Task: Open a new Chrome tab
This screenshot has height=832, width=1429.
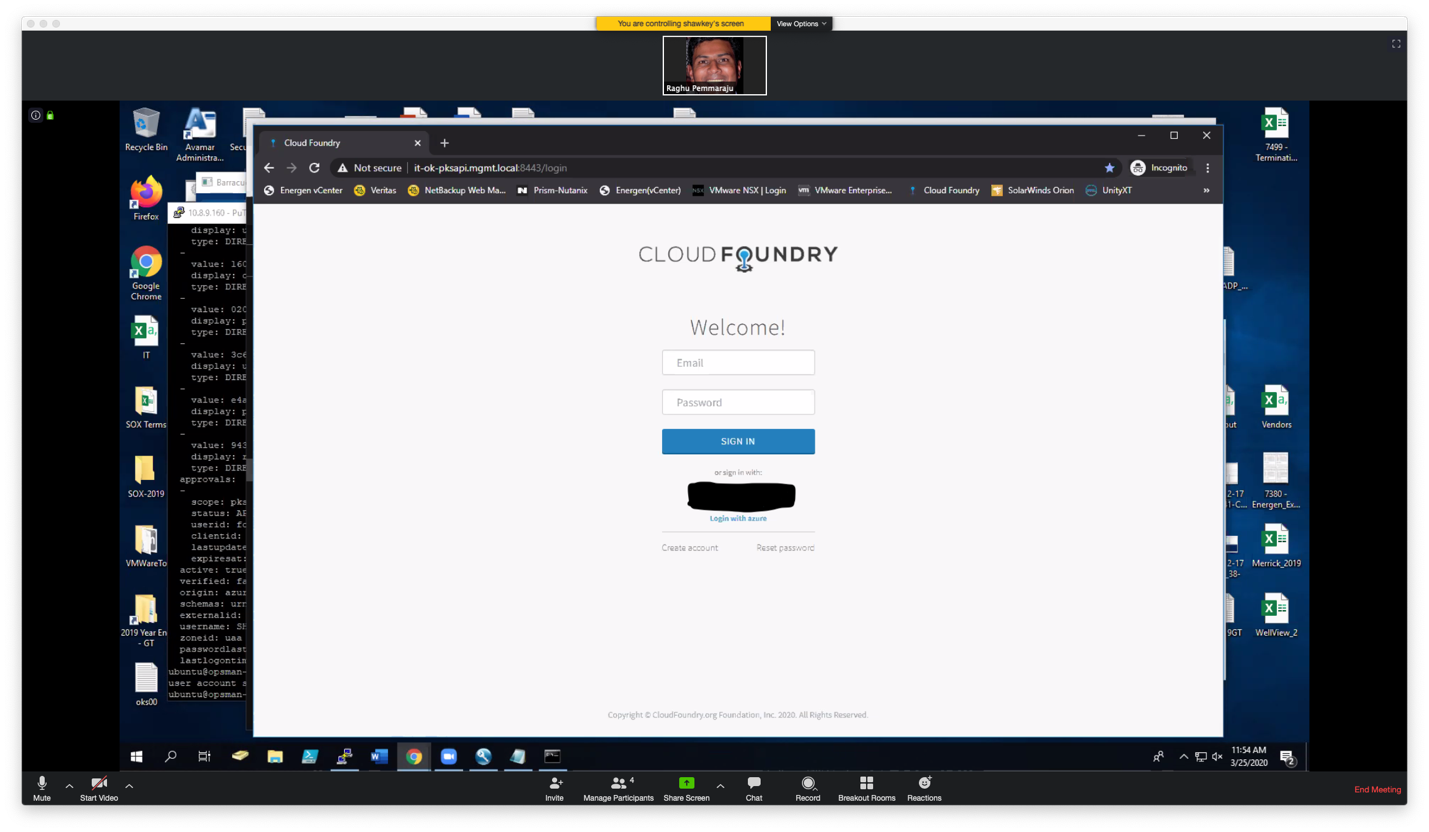Action: [x=445, y=143]
